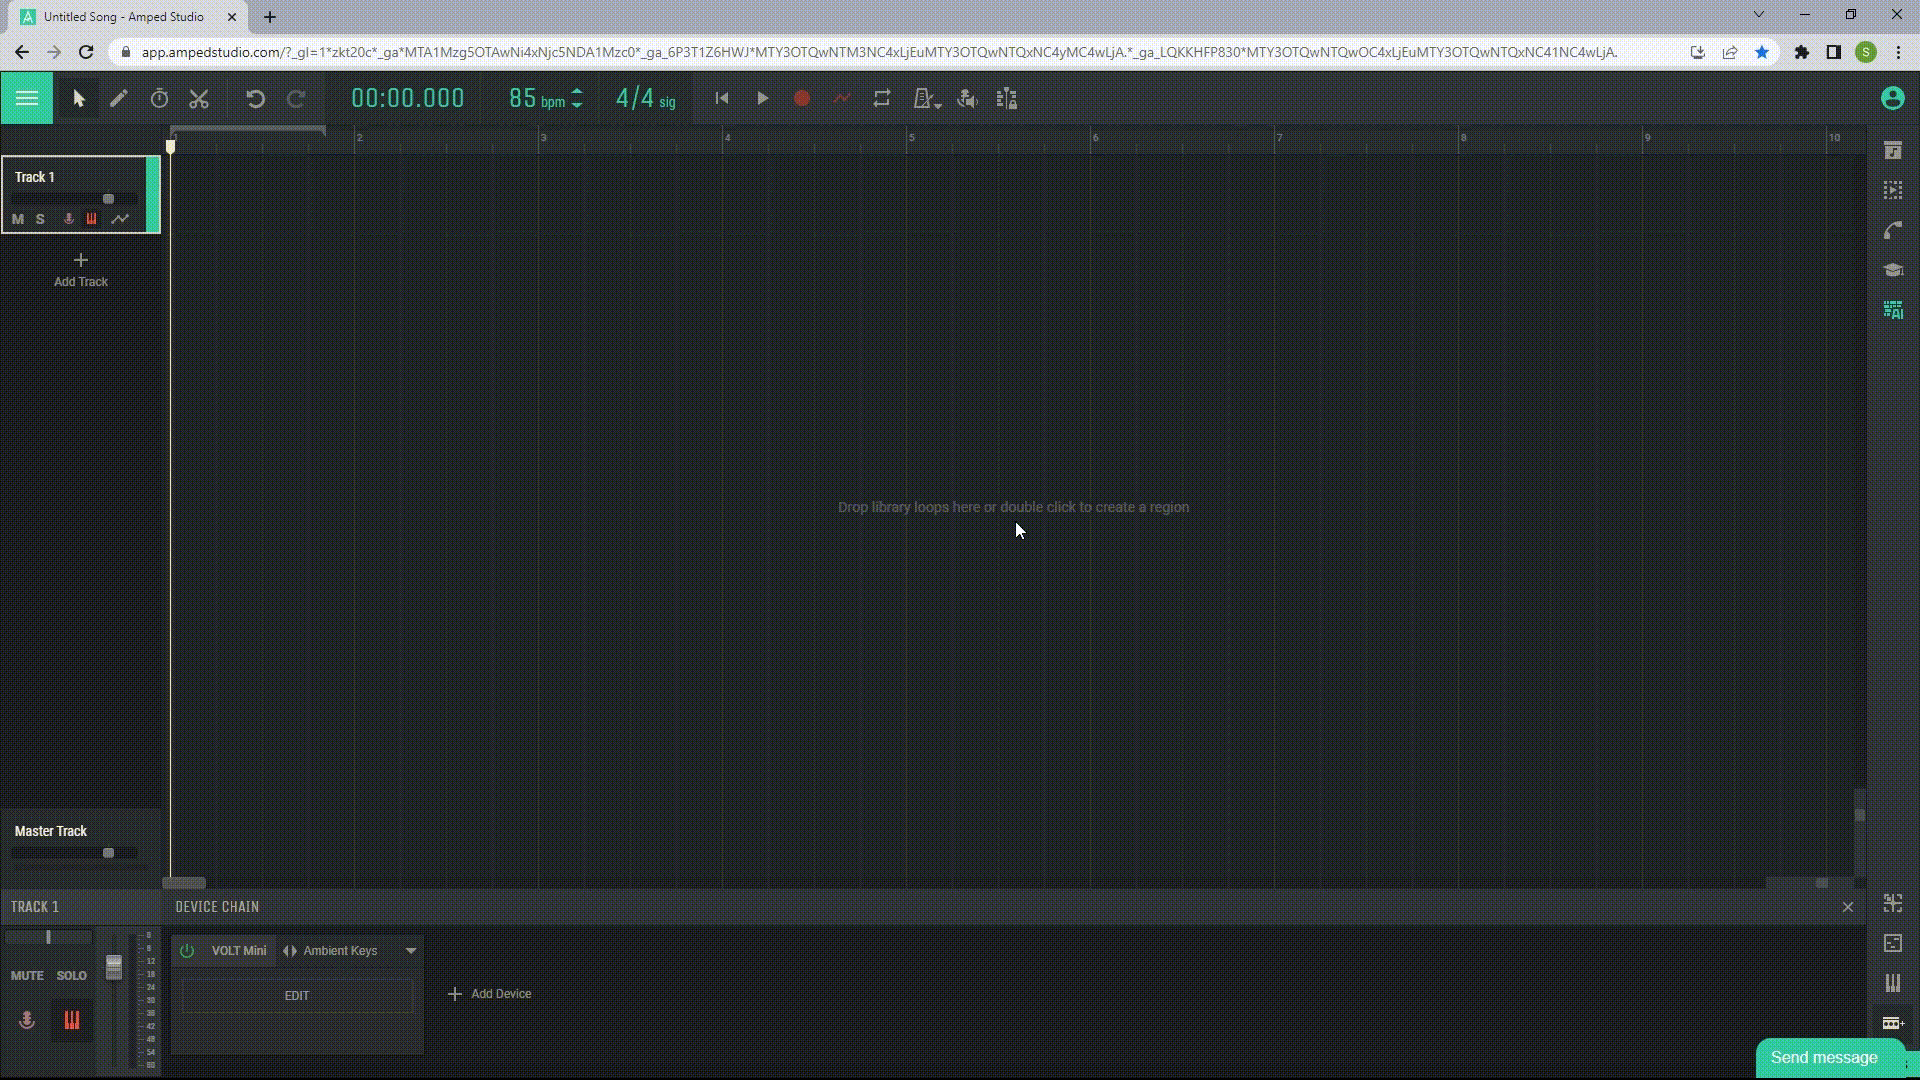The image size is (1920, 1080).
Task: Click the record button
Action: (x=802, y=99)
